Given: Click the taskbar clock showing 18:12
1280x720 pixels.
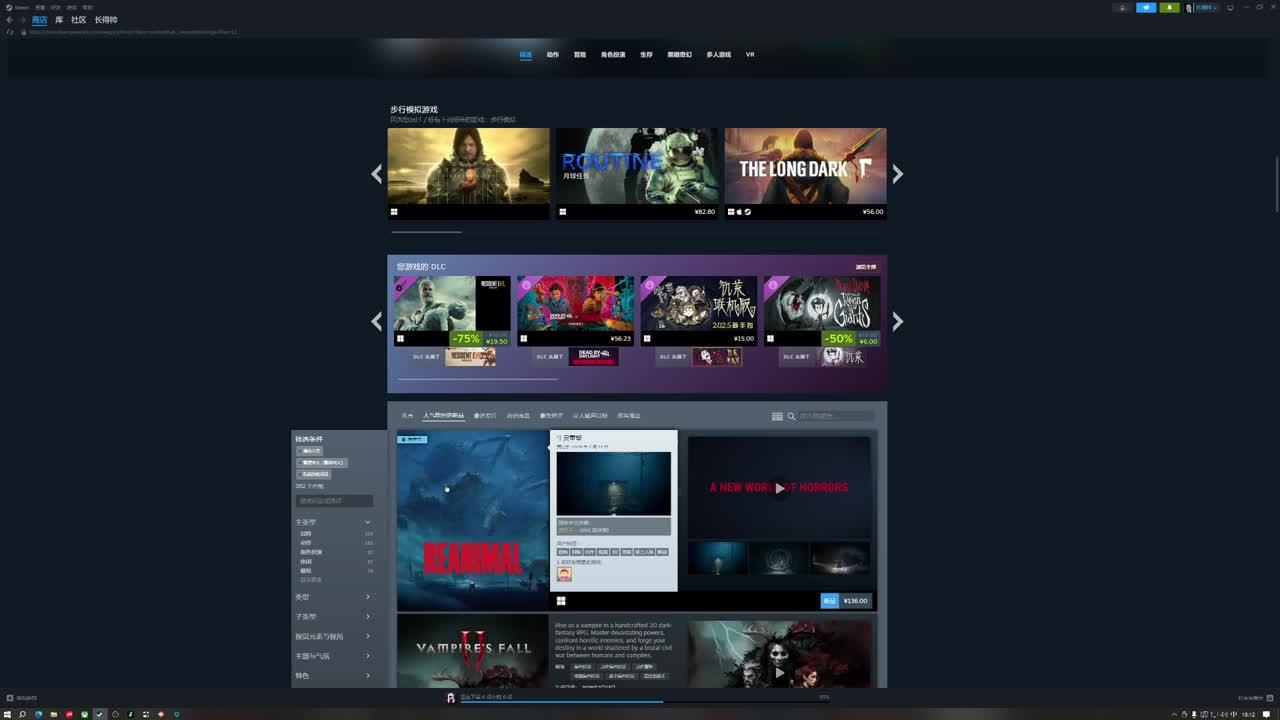Looking at the screenshot, I should click(1247, 714).
